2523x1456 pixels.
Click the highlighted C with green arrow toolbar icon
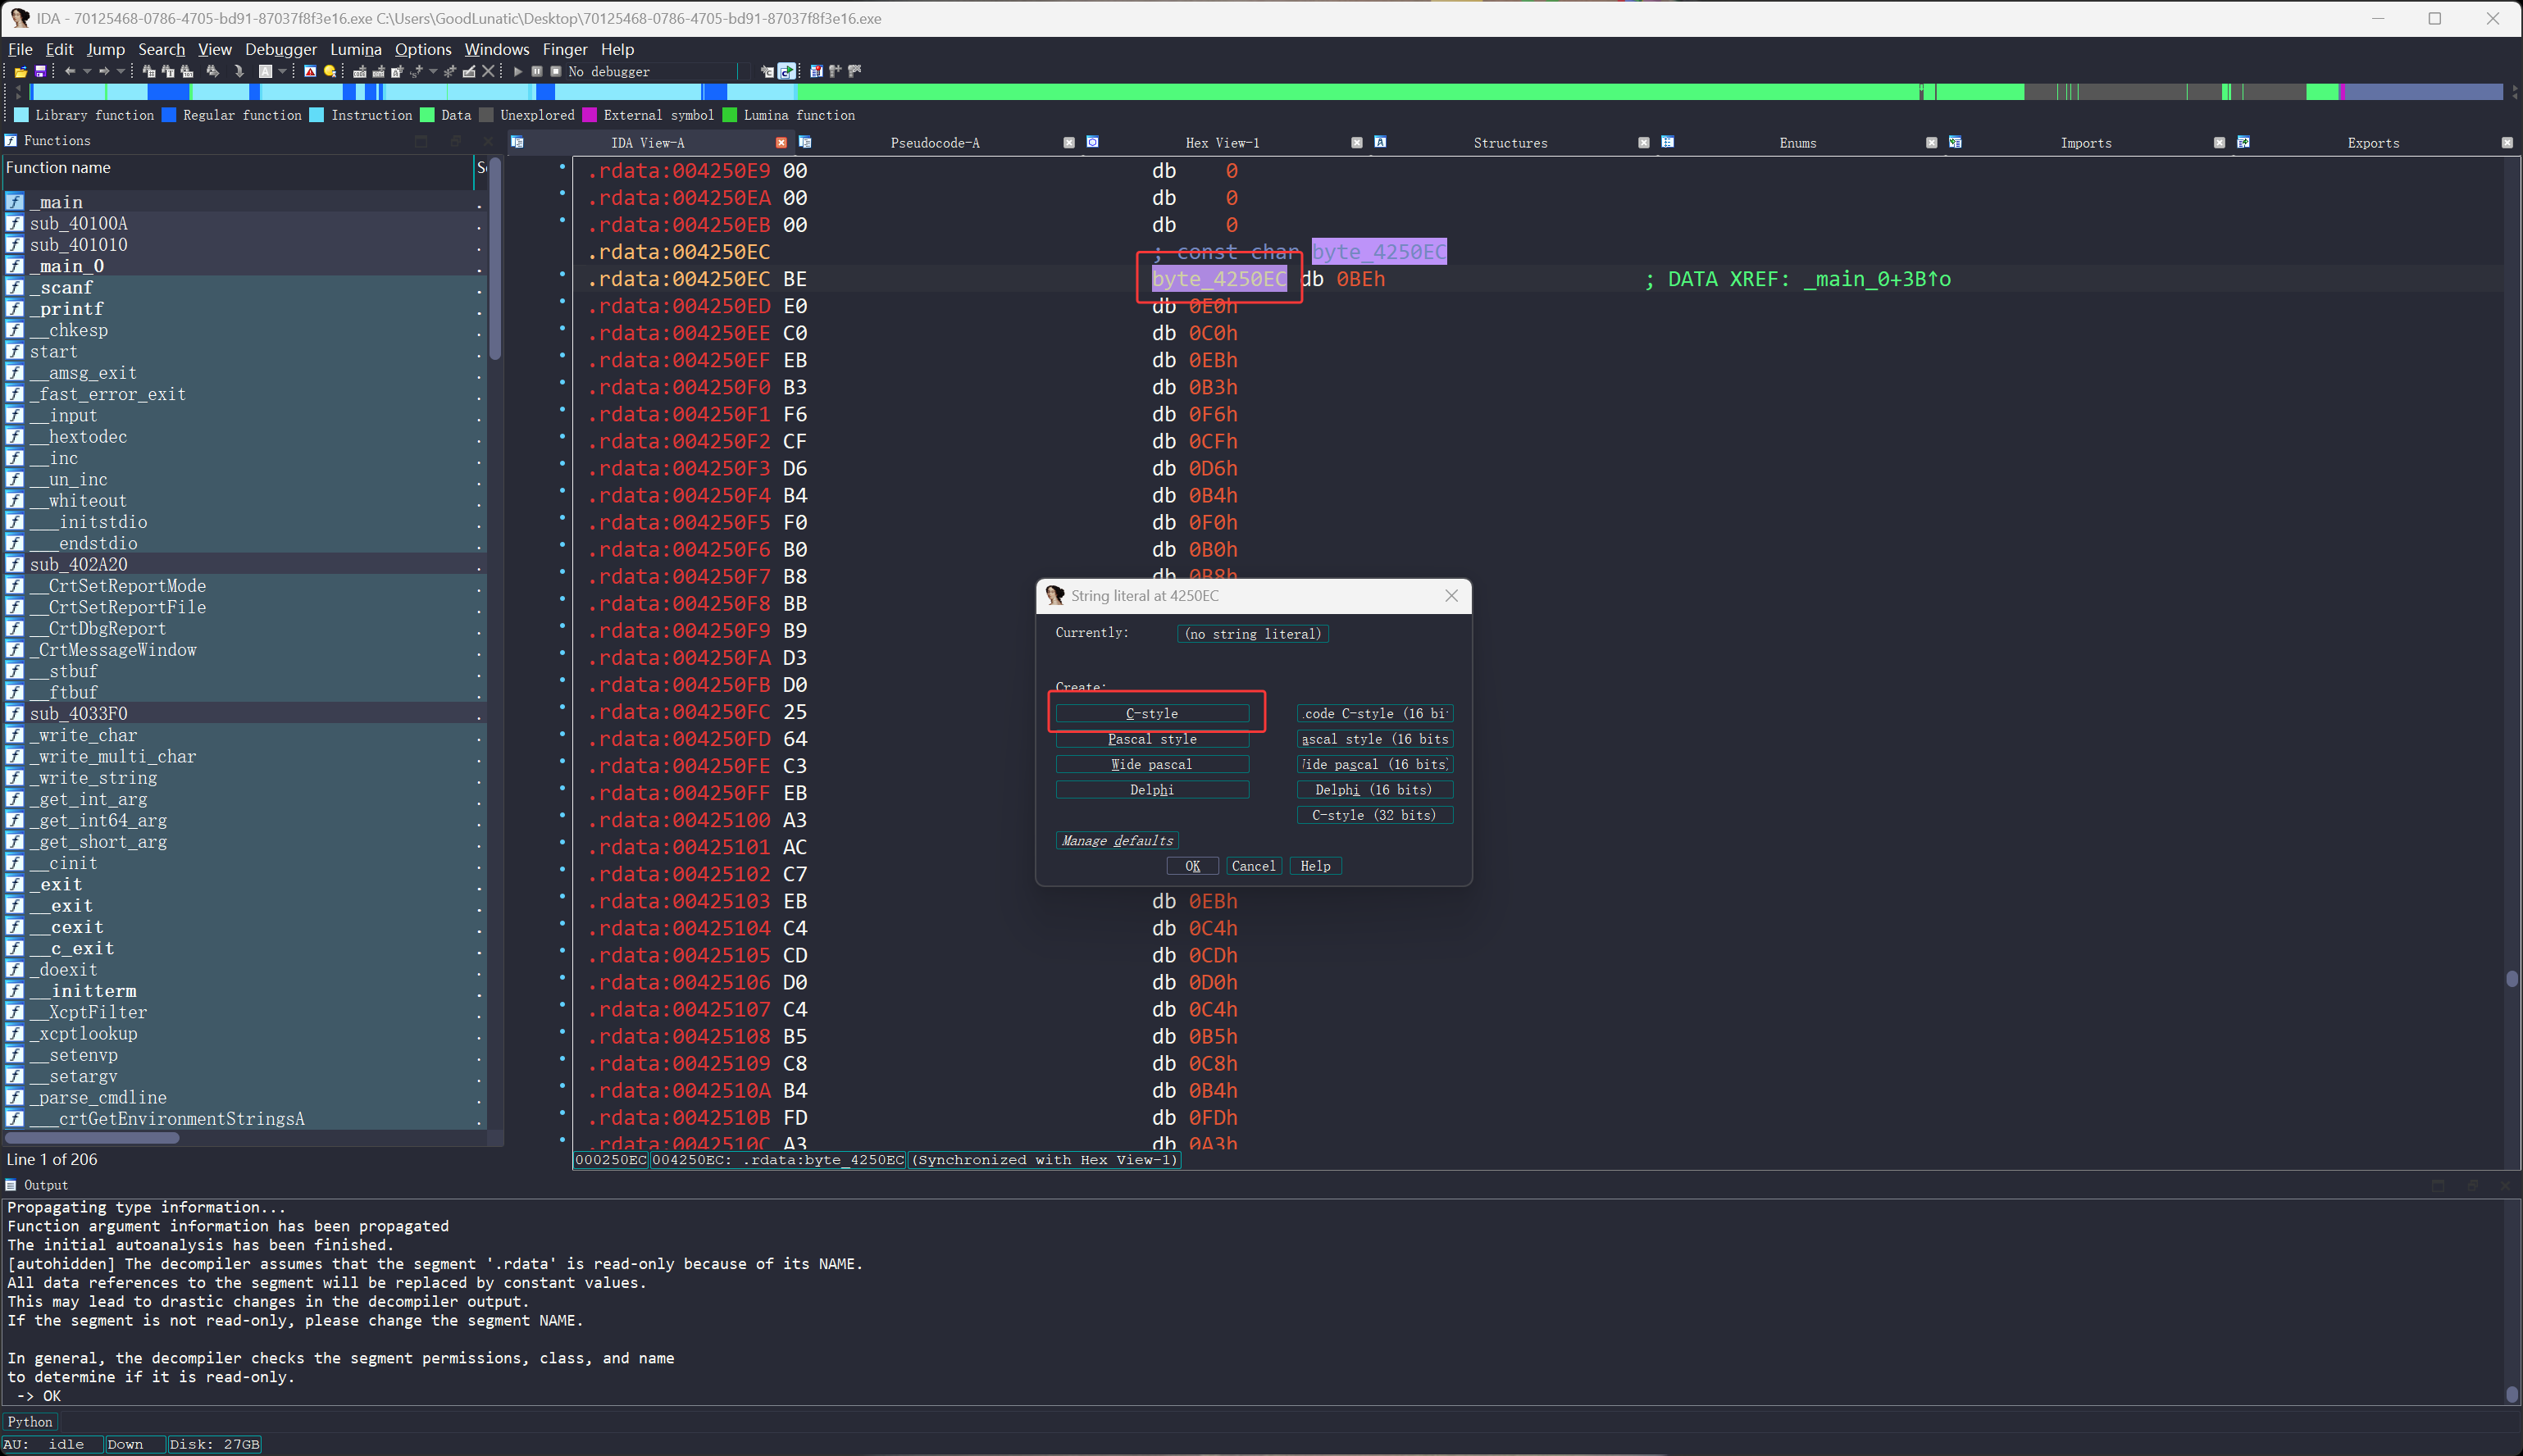point(787,71)
